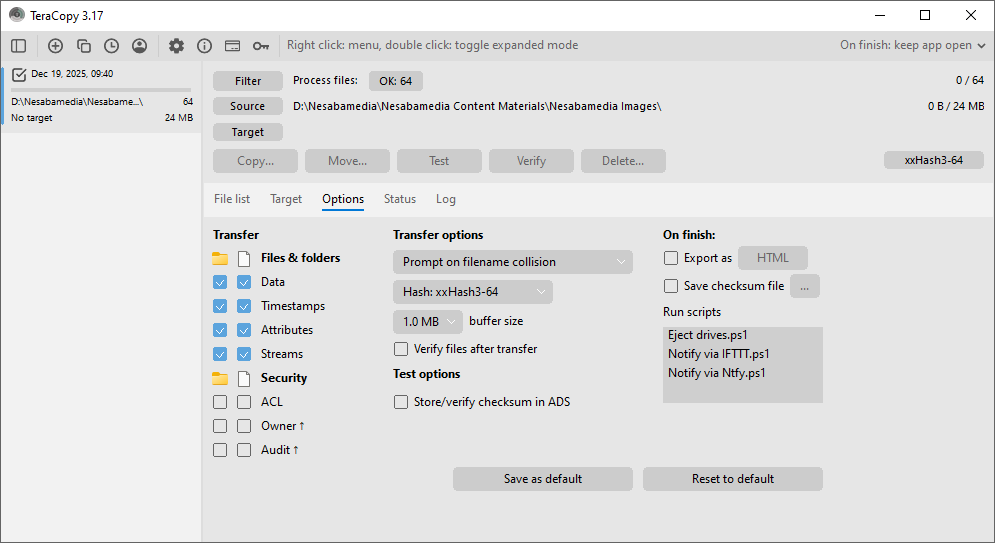Click the info circle icon
Viewport: 995px width, 543px height.
[x=204, y=45]
